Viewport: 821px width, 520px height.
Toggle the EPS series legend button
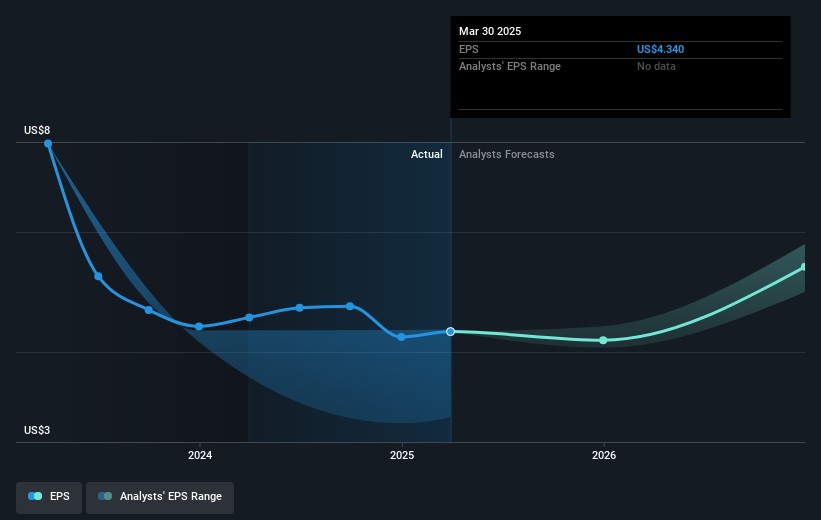(x=50, y=497)
